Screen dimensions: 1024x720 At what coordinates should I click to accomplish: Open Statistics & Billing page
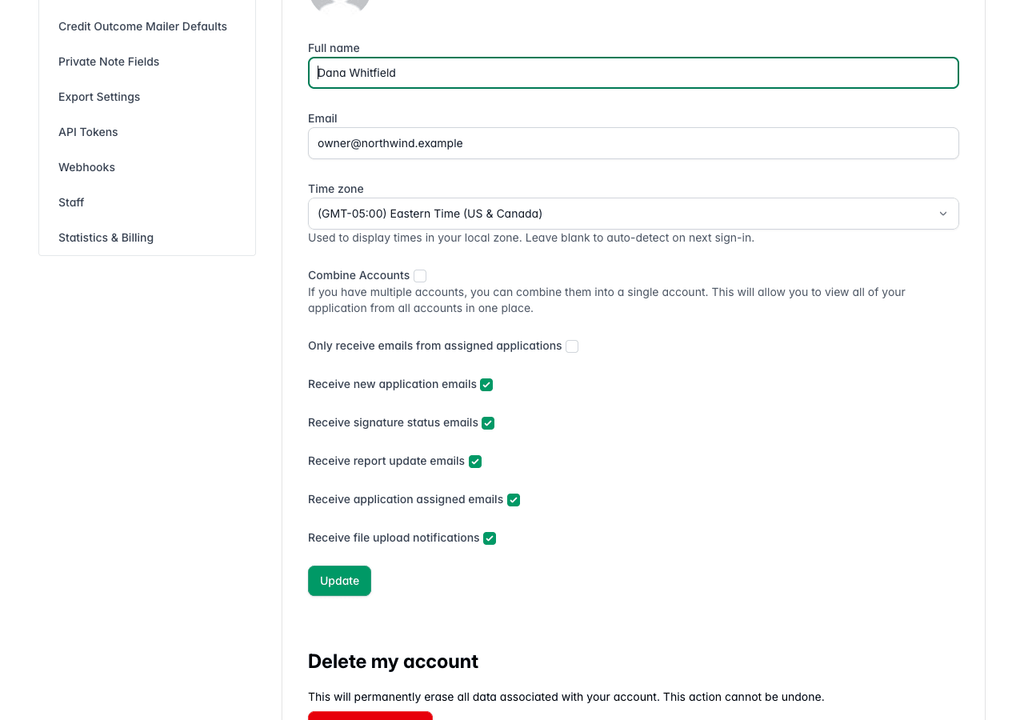106,238
